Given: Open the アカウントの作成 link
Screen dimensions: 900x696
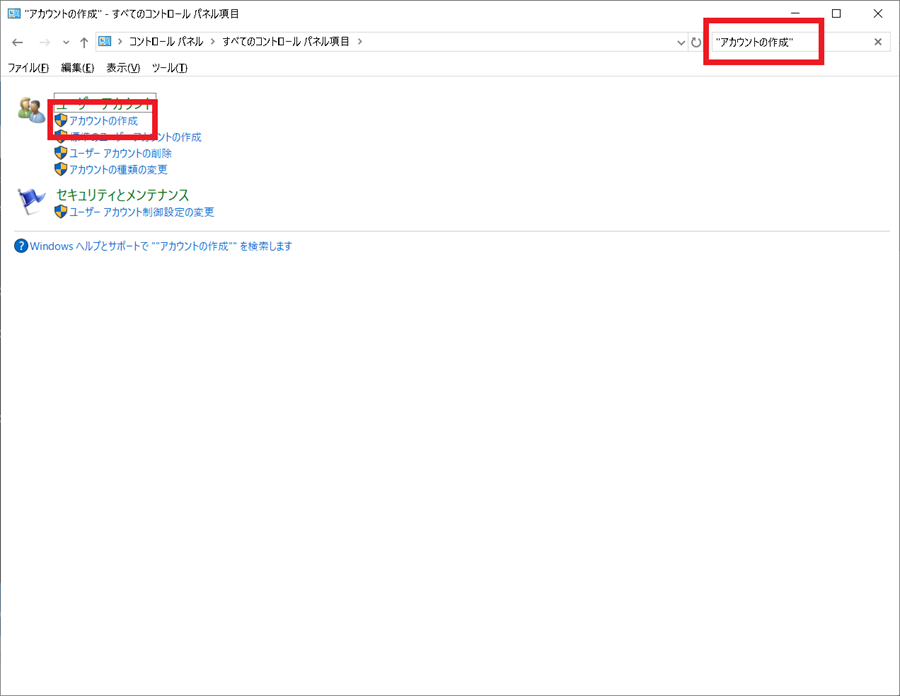Looking at the screenshot, I should [x=103, y=121].
